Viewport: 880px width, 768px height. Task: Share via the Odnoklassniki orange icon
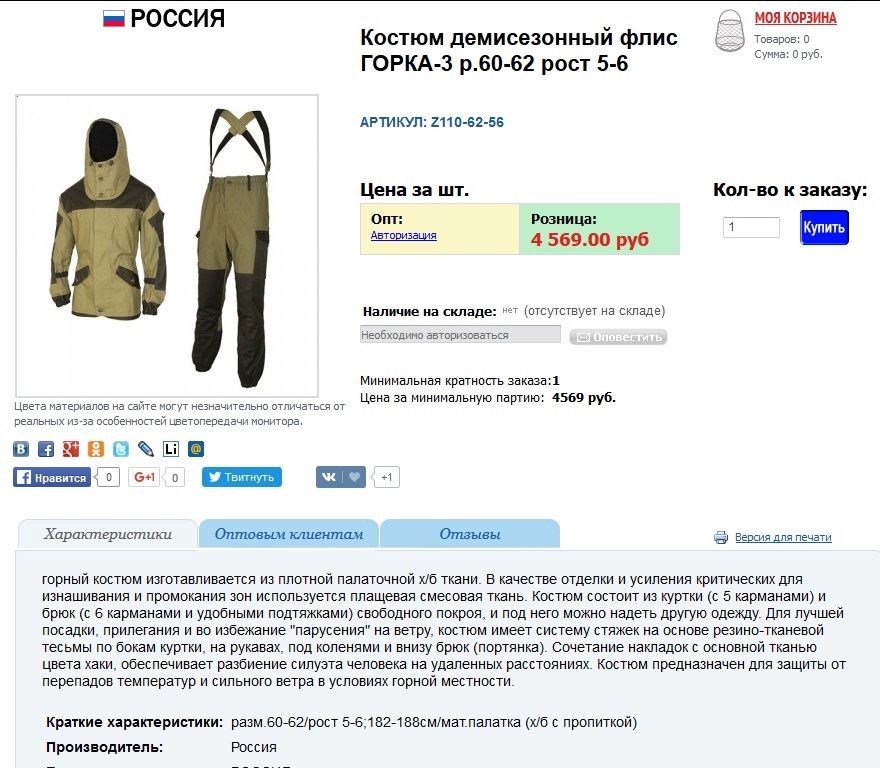click(95, 449)
